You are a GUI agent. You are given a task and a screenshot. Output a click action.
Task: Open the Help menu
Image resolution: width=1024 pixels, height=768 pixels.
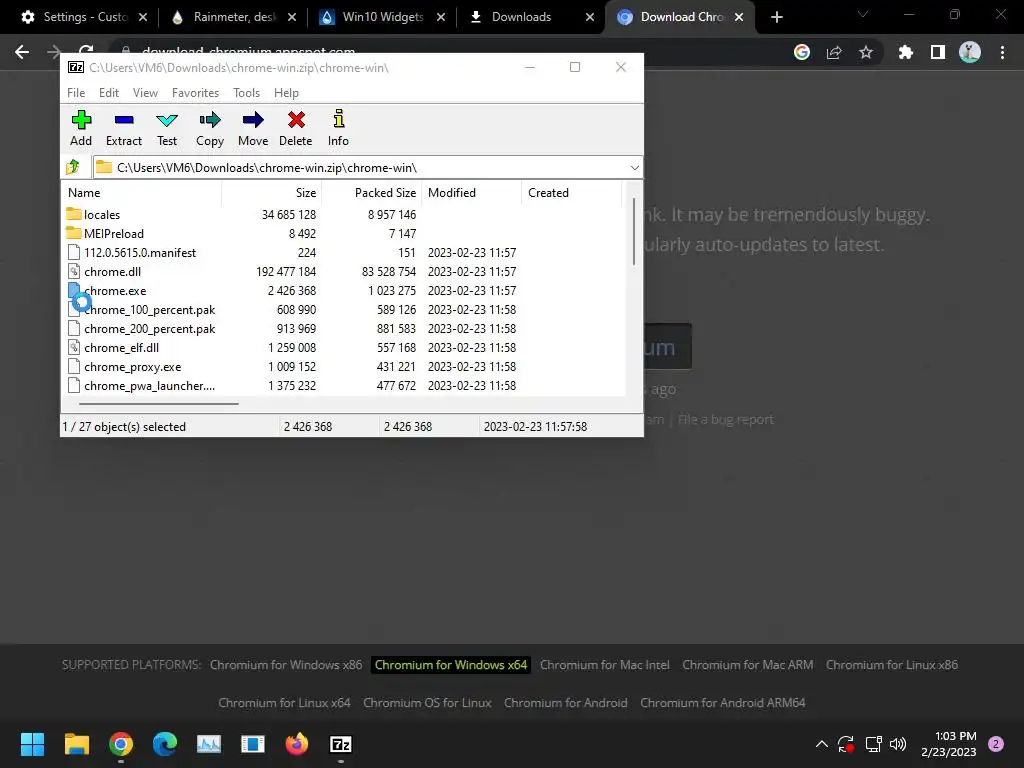point(286,93)
